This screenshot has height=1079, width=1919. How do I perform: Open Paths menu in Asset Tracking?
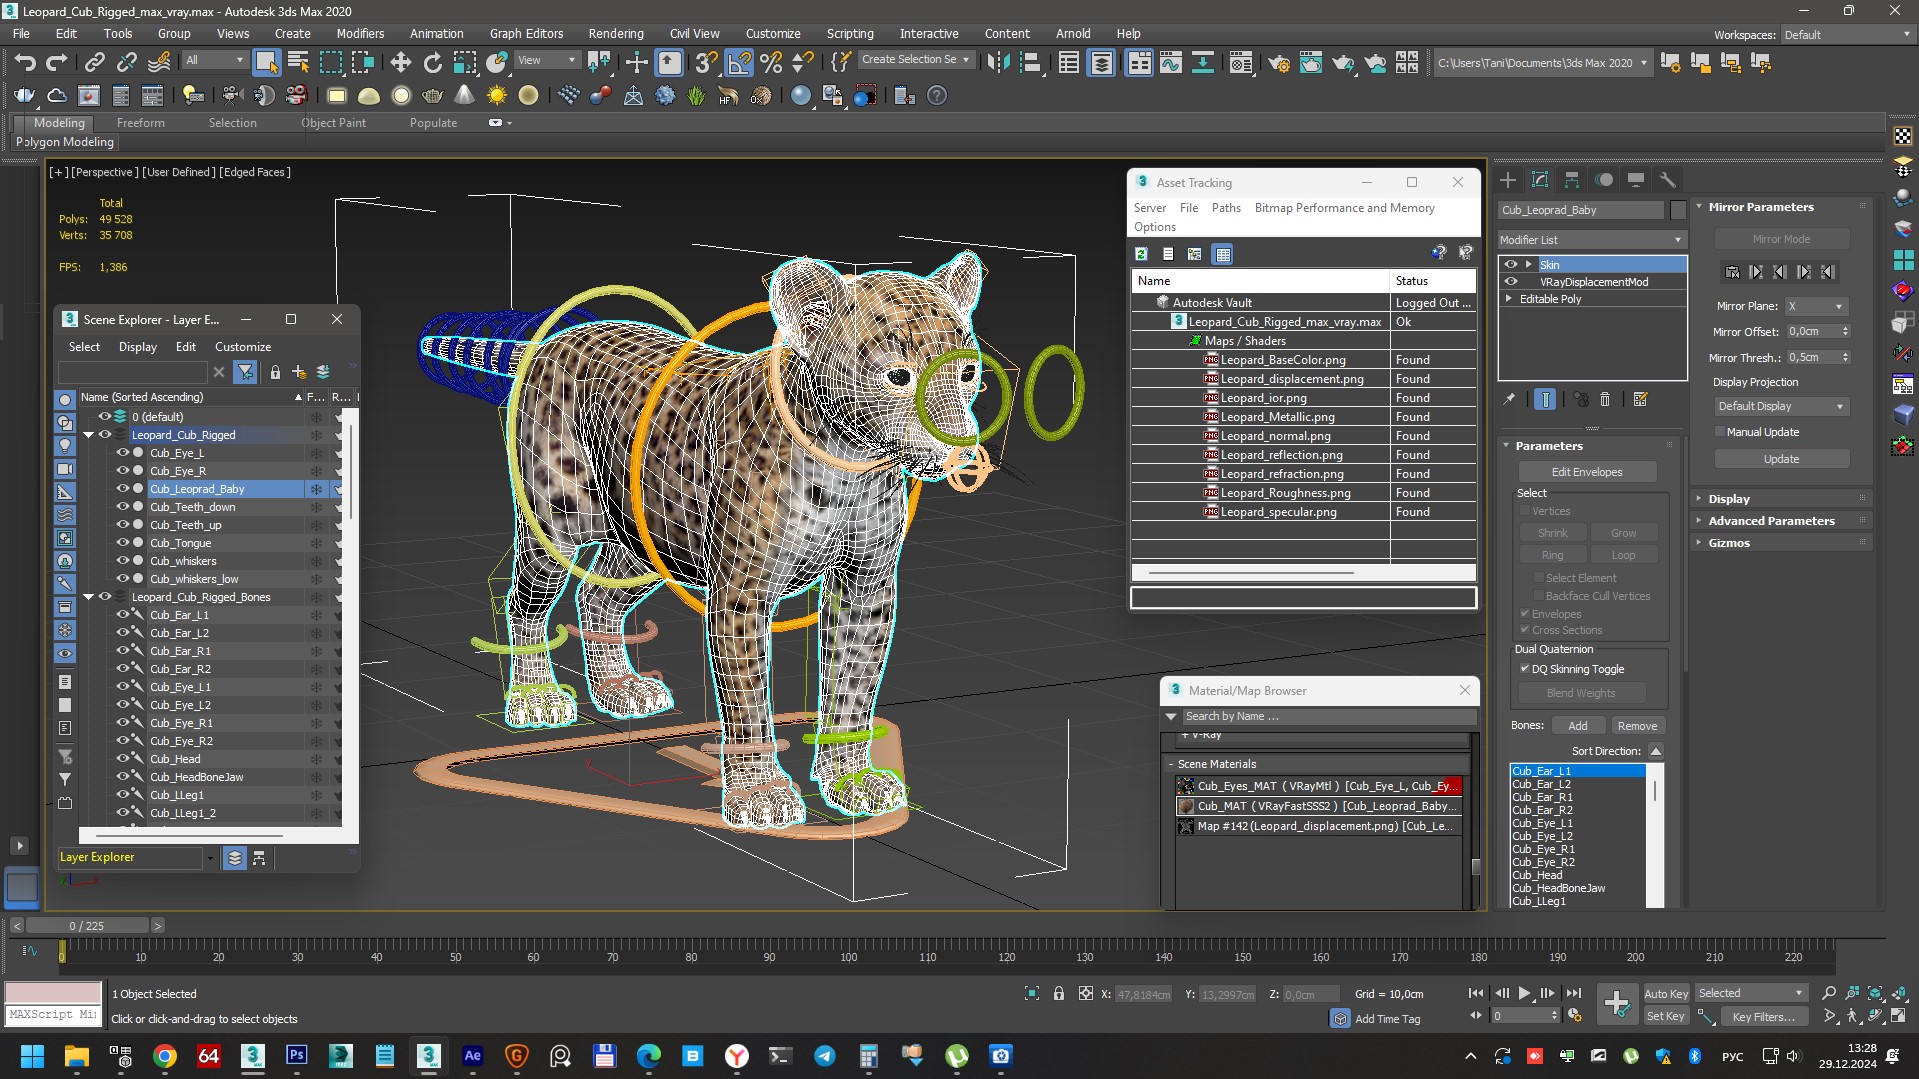(1226, 208)
